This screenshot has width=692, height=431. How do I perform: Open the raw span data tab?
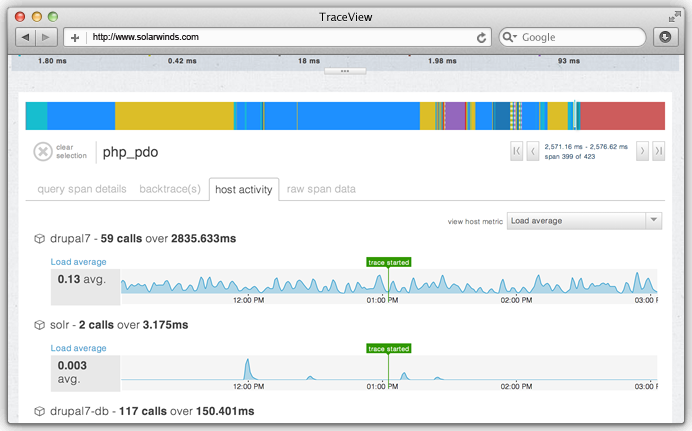point(321,189)
